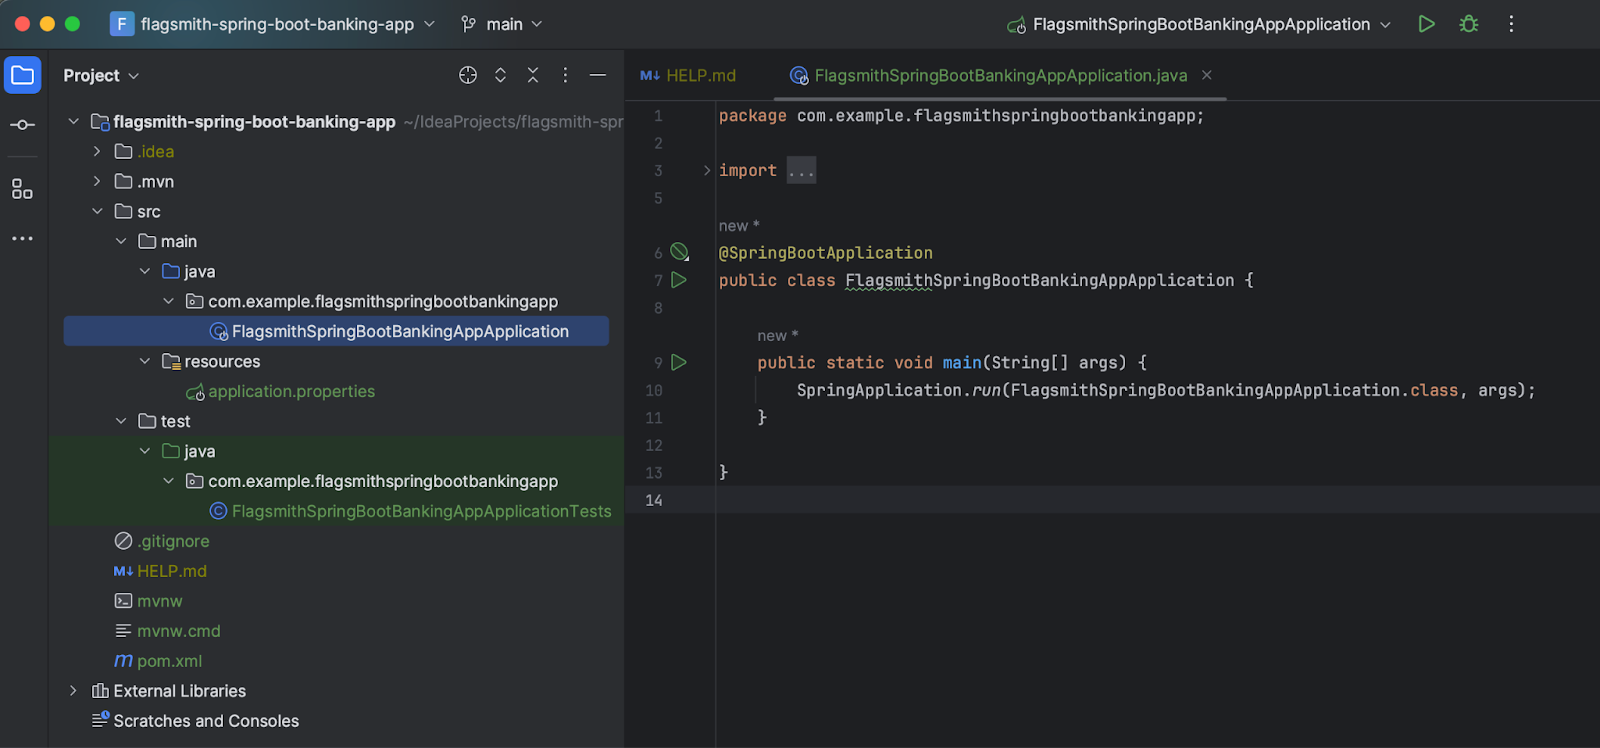The height and width of the screenshot is (748, 1600).
Task: Hide the Project panel with minimize icon
Action: tap(598, 75)
